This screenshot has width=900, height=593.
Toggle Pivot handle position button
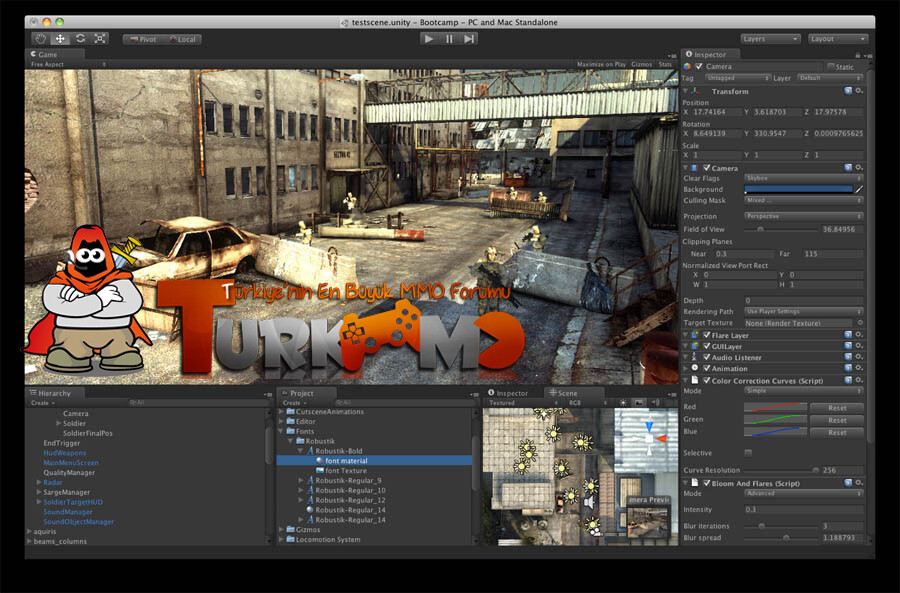click(x=143, y=40)
